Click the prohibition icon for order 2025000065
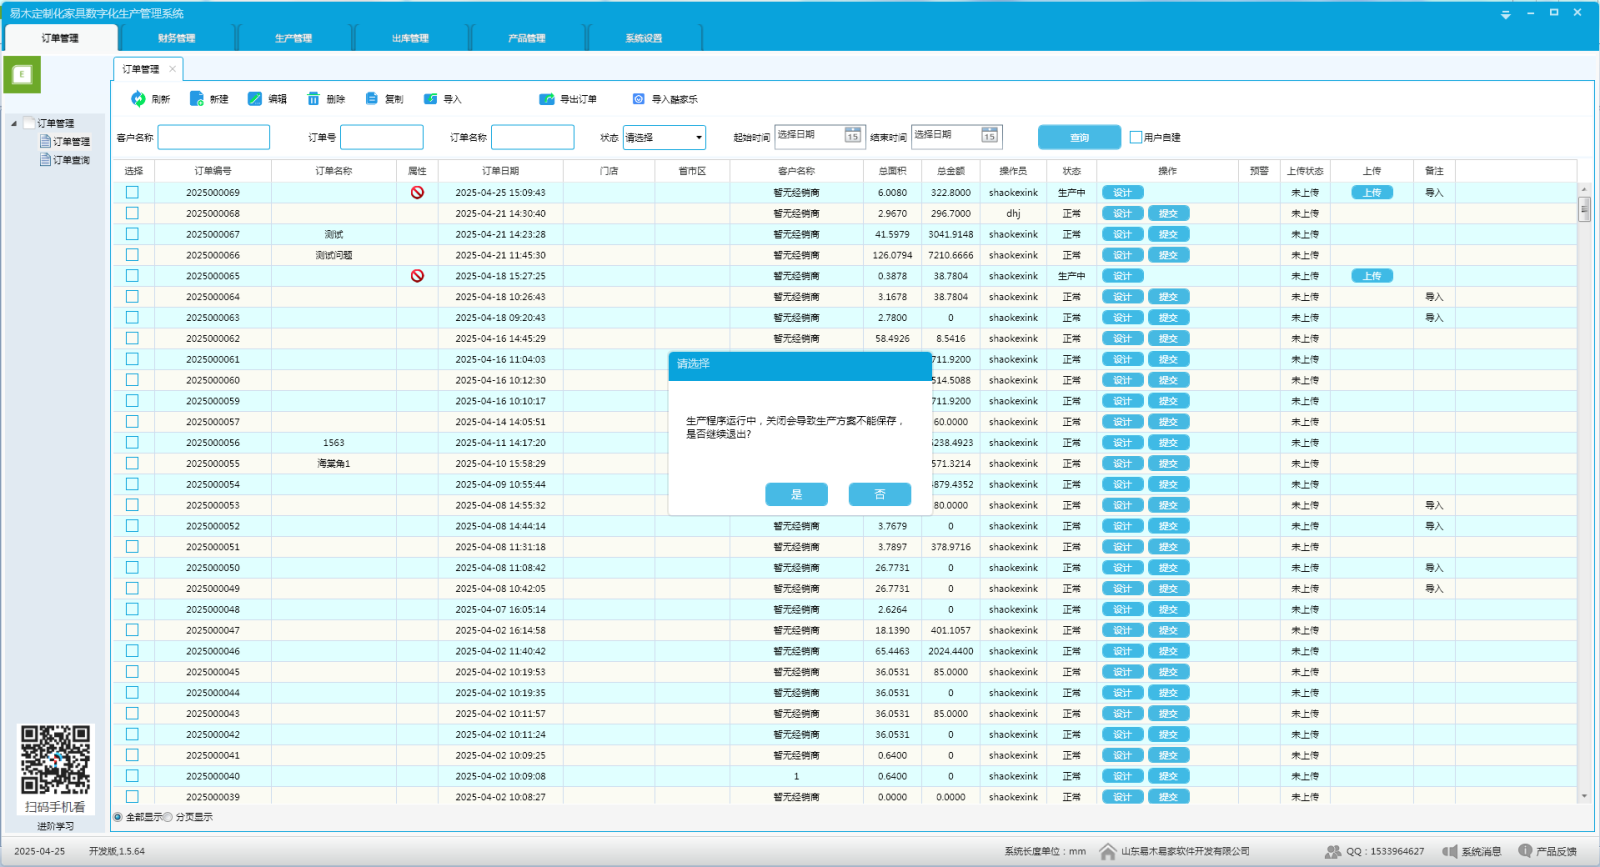 click(417, 276)
